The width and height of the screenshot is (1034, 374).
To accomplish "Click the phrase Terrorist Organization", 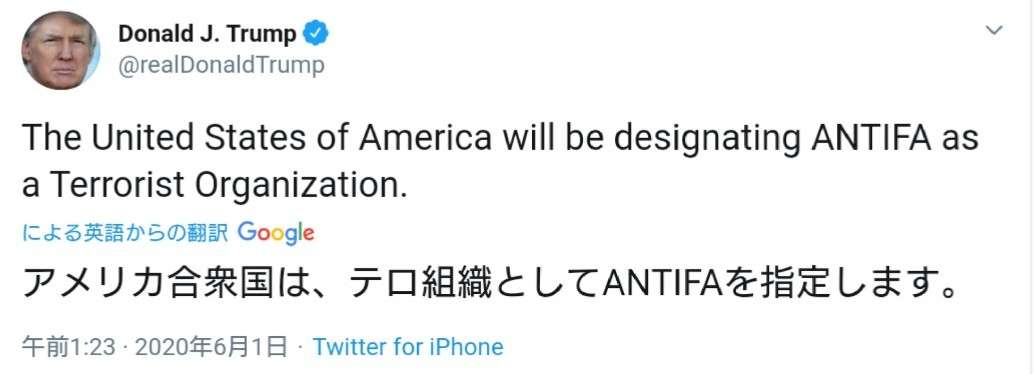I will click(226, 186).
